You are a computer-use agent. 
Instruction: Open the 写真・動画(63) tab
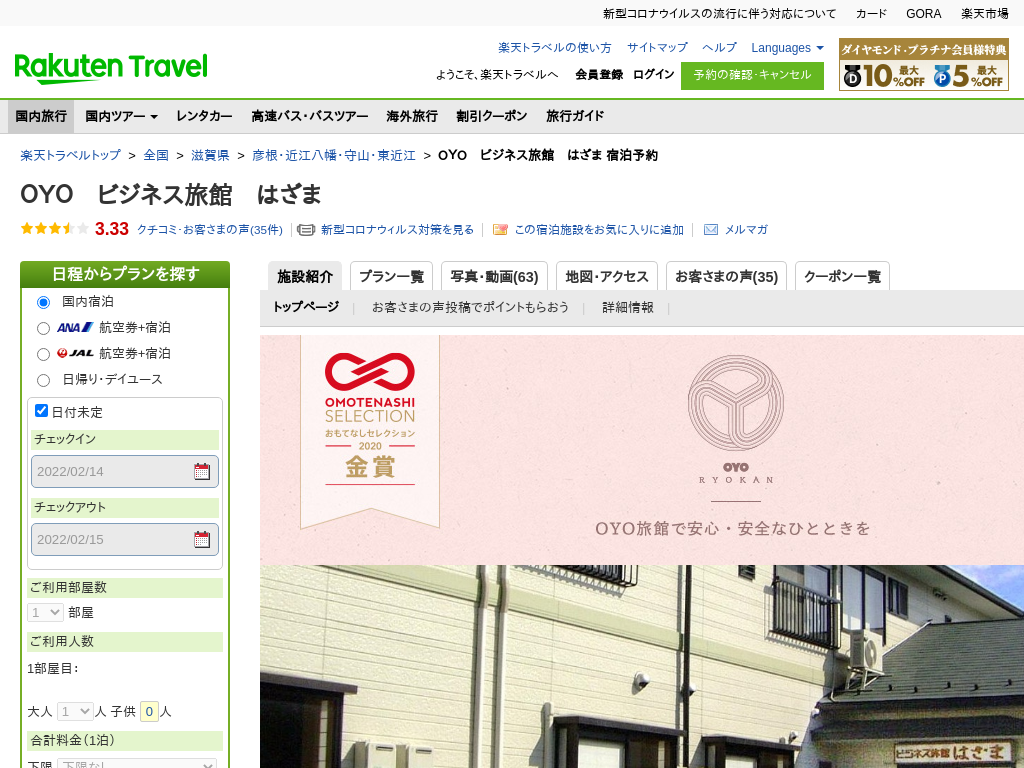[494, 276]
